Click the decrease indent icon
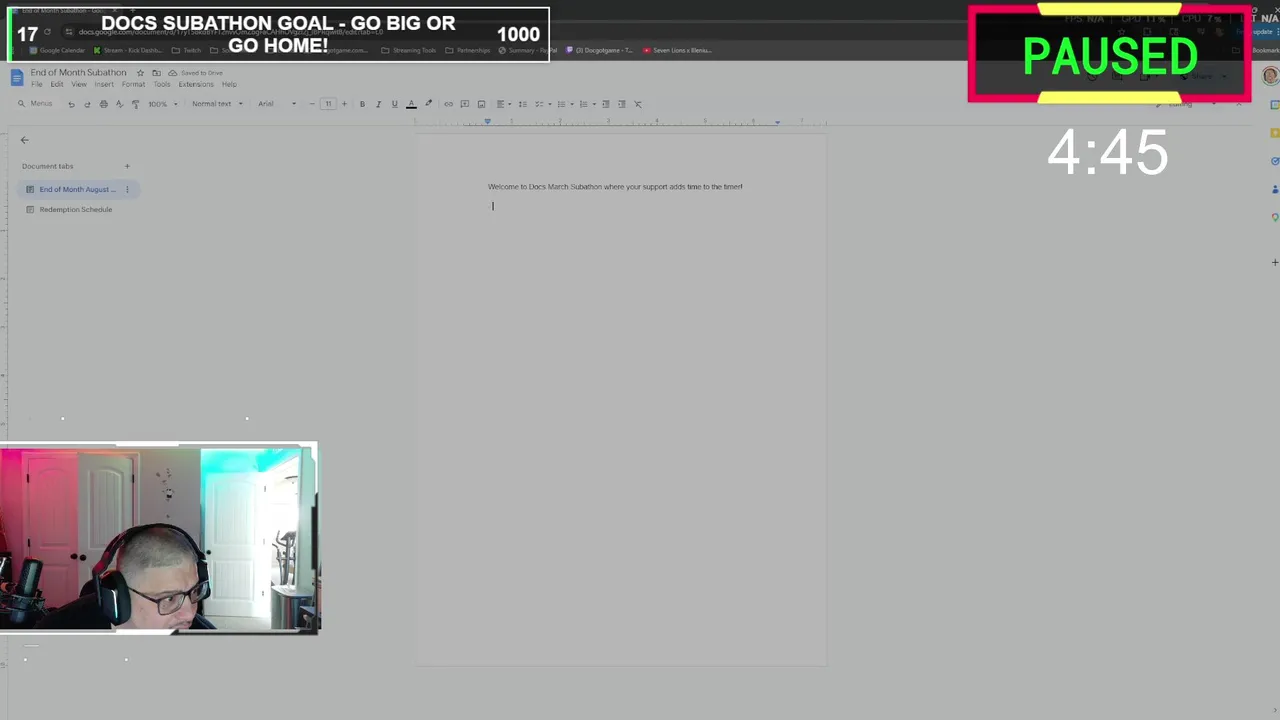 click(x=605, y=104)
